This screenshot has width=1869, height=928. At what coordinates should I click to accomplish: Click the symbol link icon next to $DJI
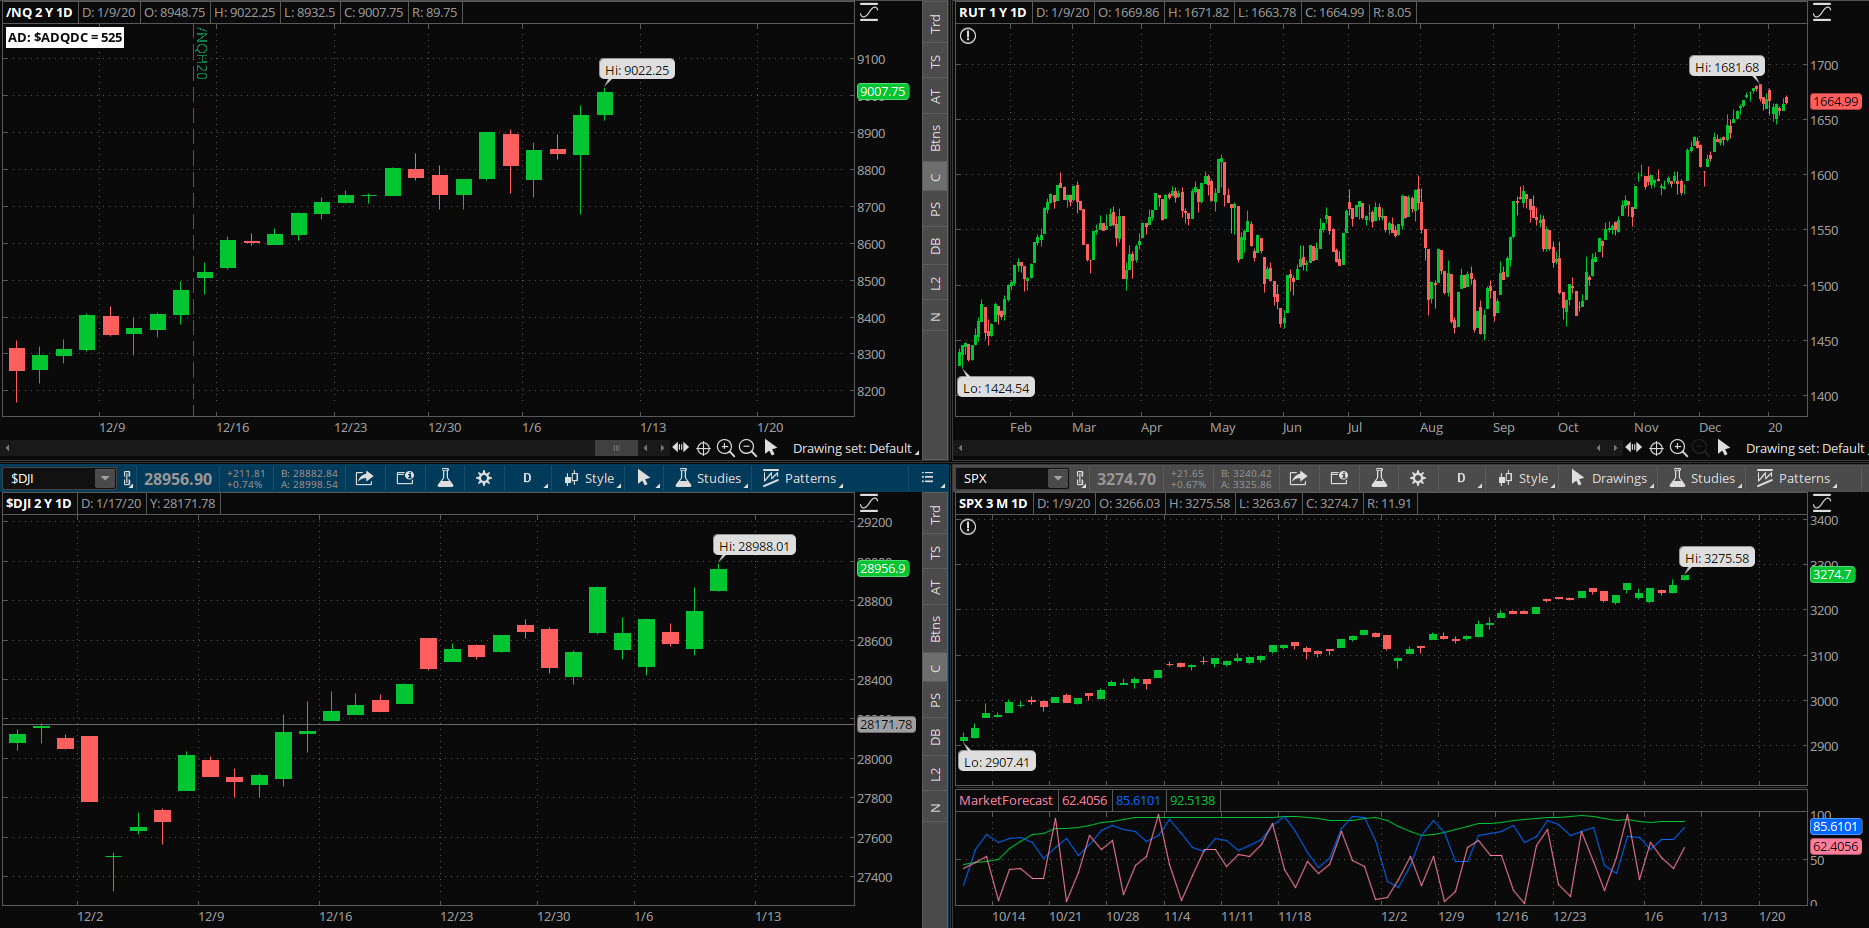[x=128, y=478]
